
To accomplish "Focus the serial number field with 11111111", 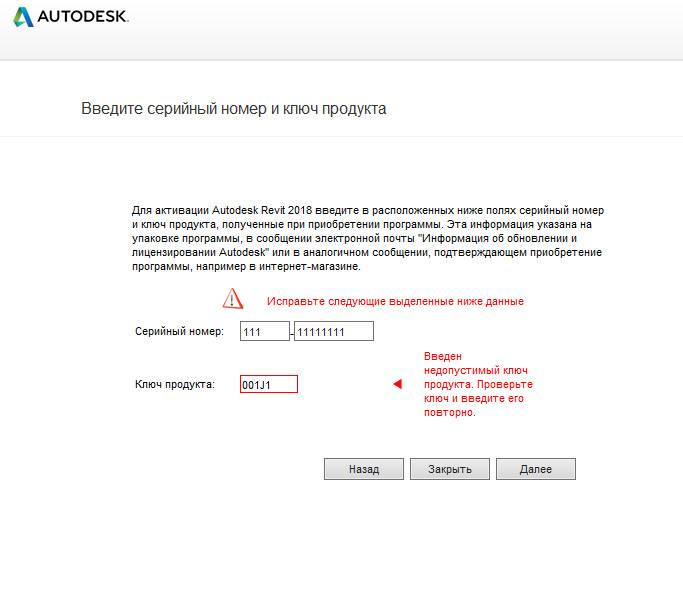I will pyautogui.click(x=334, y=331).
